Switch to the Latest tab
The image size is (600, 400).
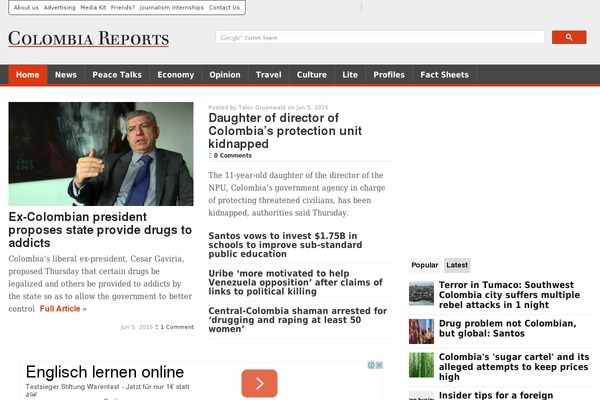[x=457, y=265]
